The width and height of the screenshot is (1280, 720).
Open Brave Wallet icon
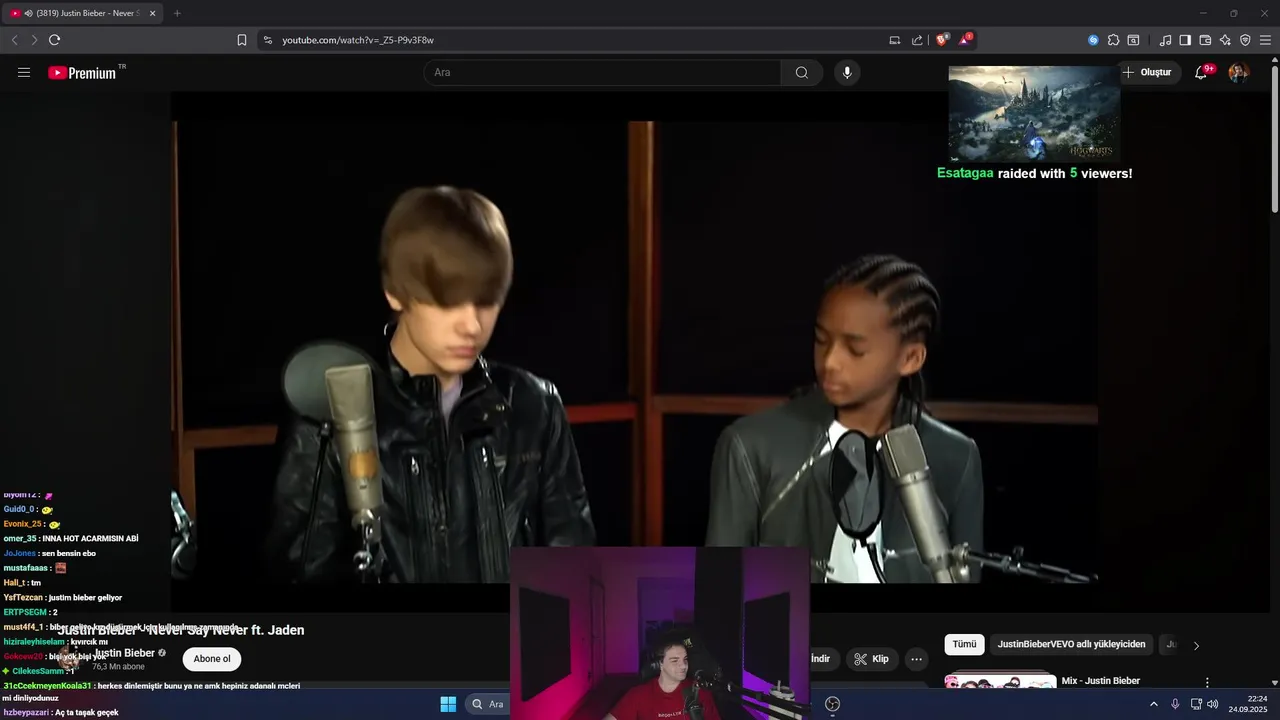point(1205,40)
